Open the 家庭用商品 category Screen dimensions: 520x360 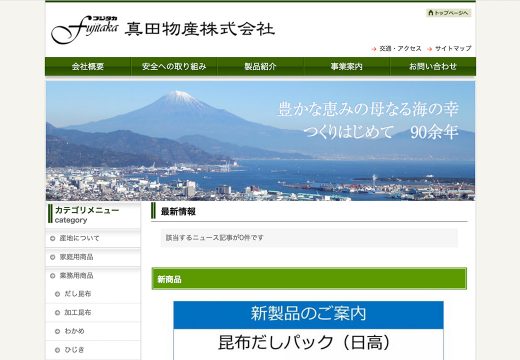(x=93, y=257)
